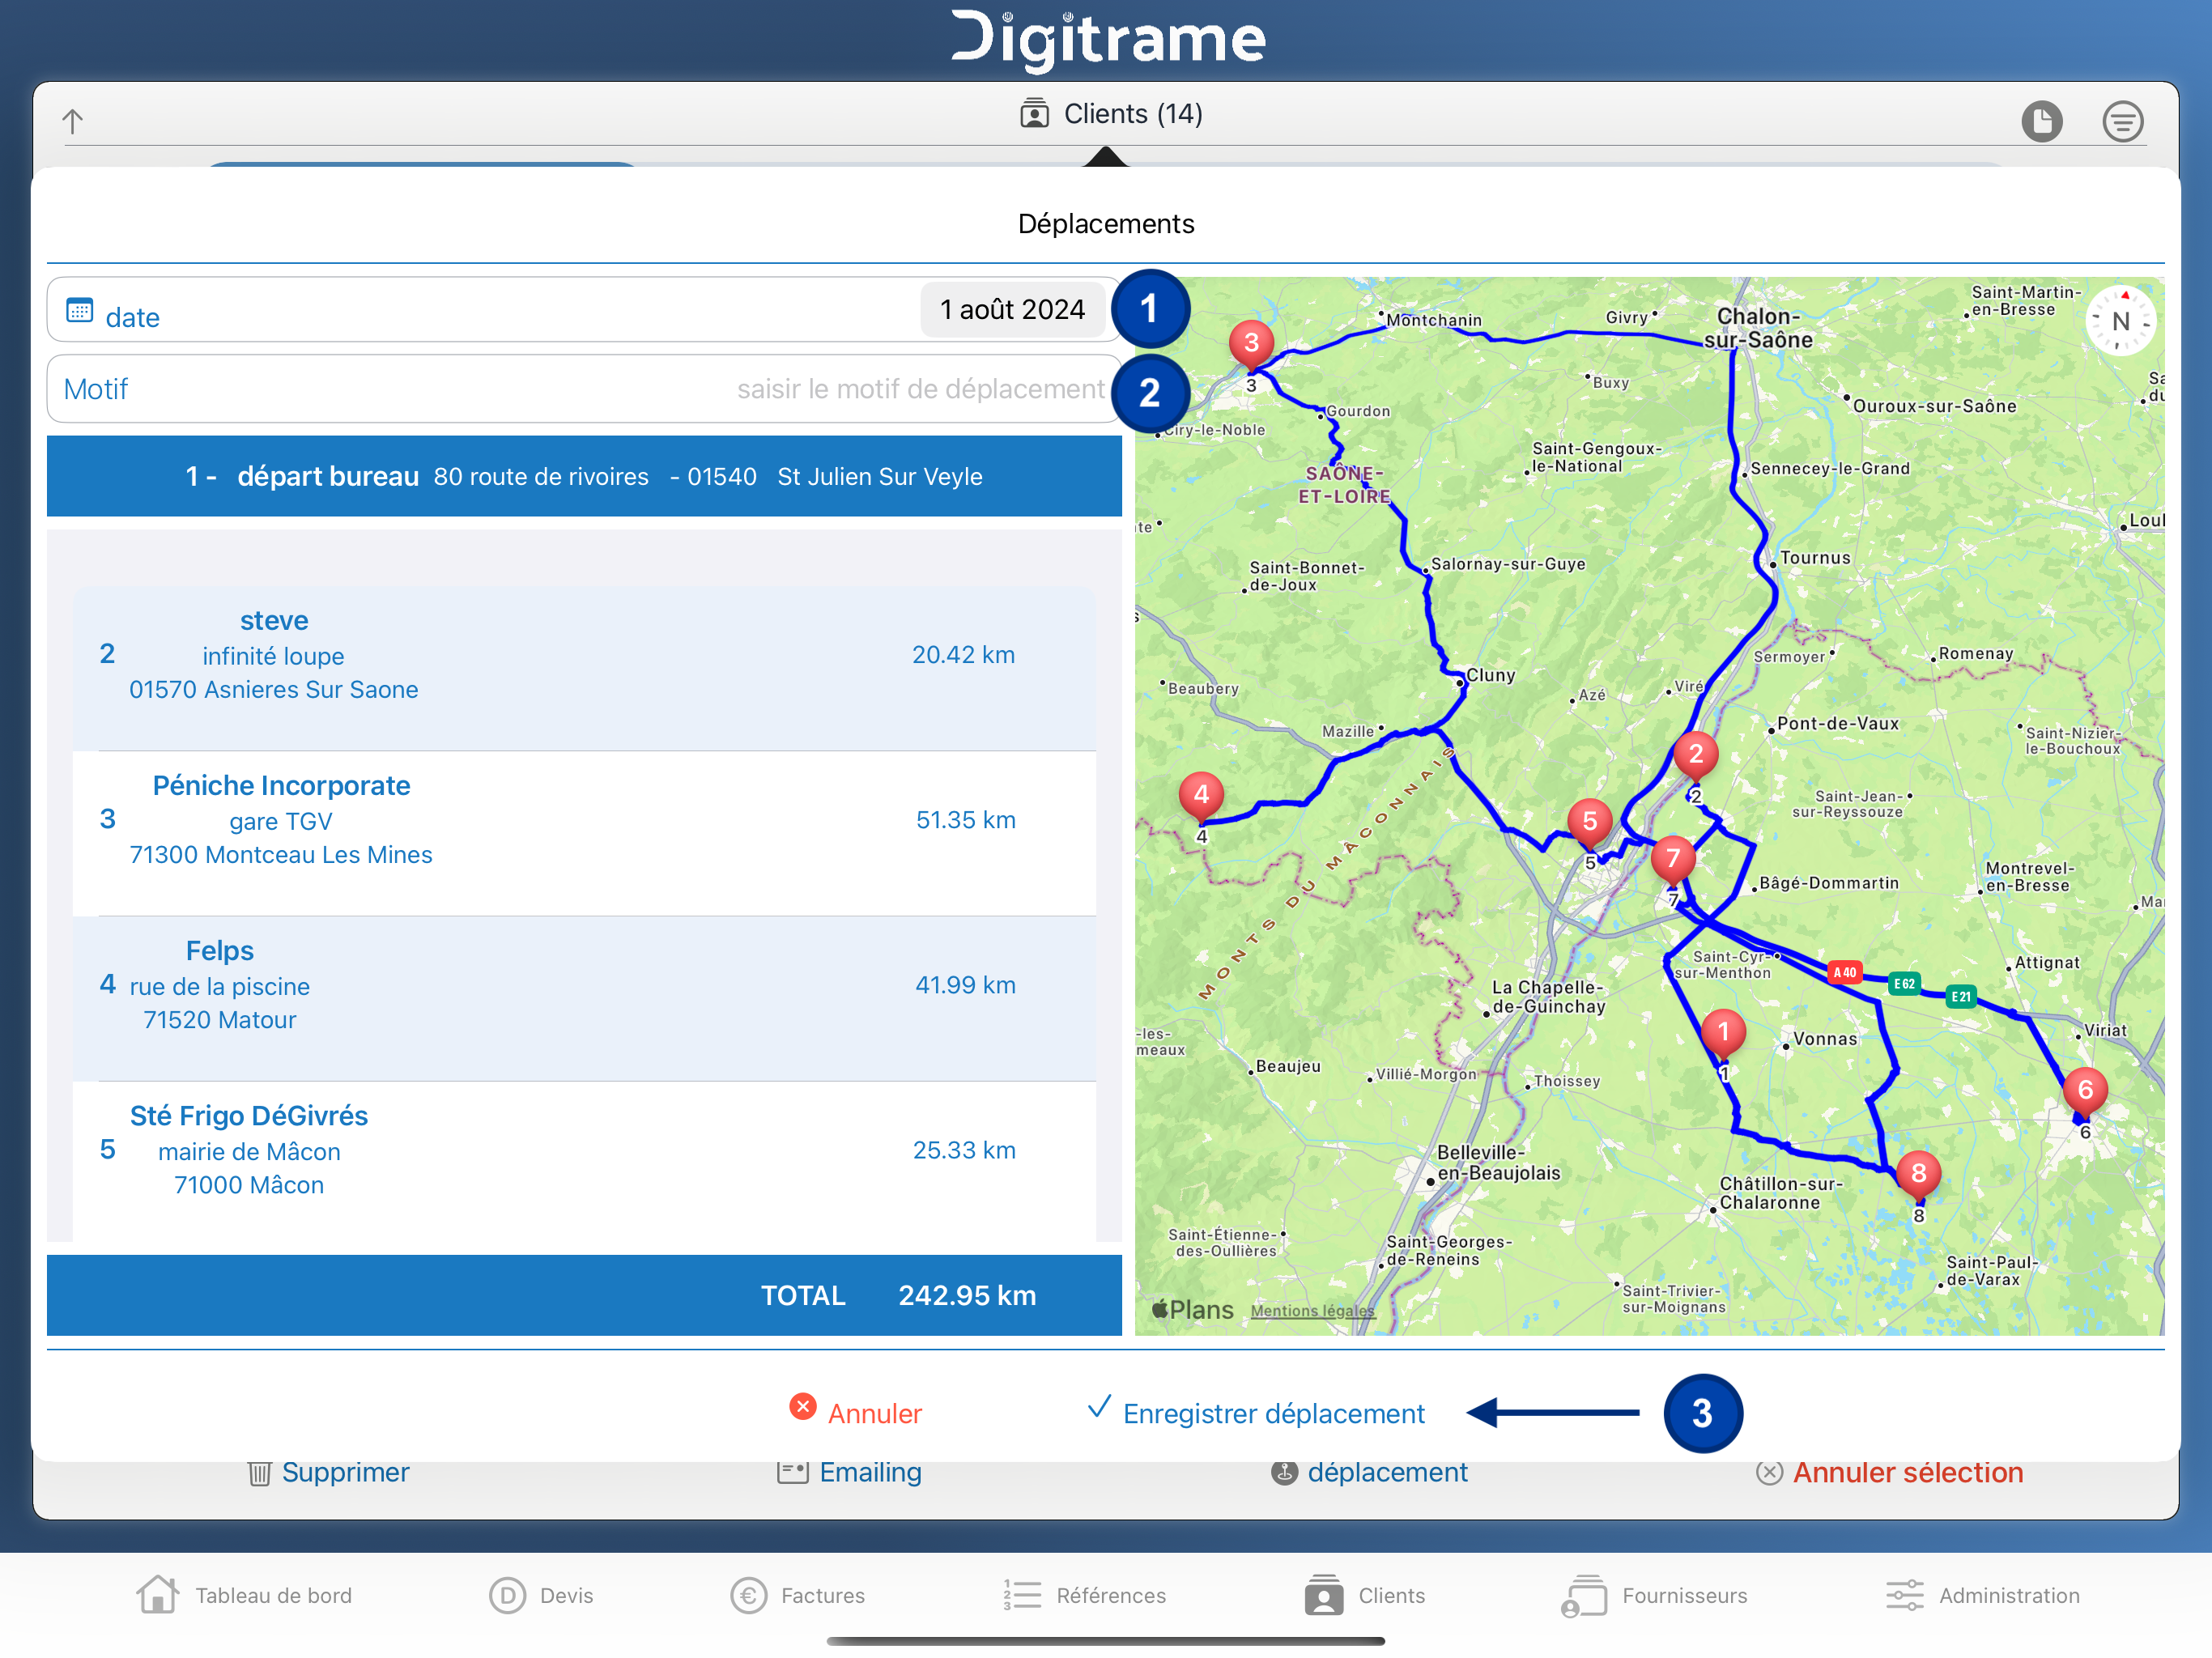Click the 25.33 km distance value

tap(964, 1150)
